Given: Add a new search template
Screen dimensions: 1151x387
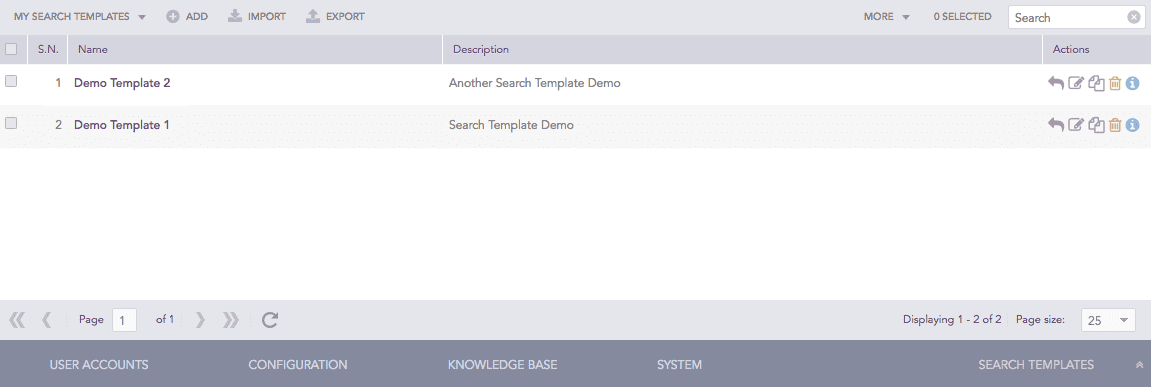Looking at the screenshot, I should pyautogui.click(x=187, y=16).
